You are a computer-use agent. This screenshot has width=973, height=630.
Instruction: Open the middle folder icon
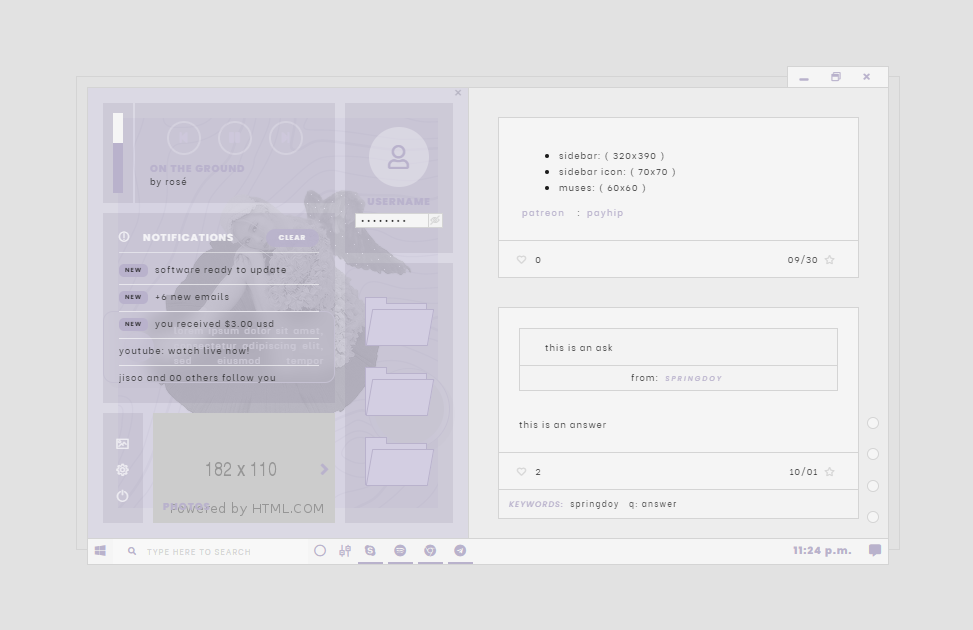point(398,392)
